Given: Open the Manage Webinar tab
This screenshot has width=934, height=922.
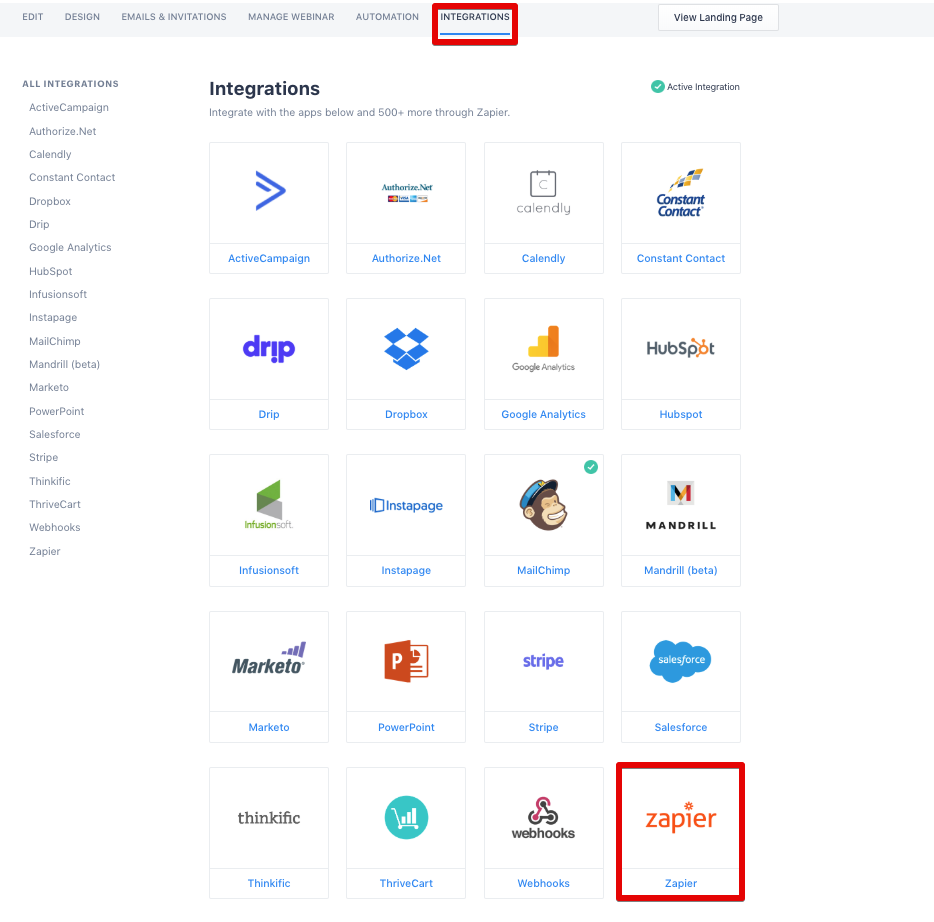Looking at the screenshot, I should [291, 17].
